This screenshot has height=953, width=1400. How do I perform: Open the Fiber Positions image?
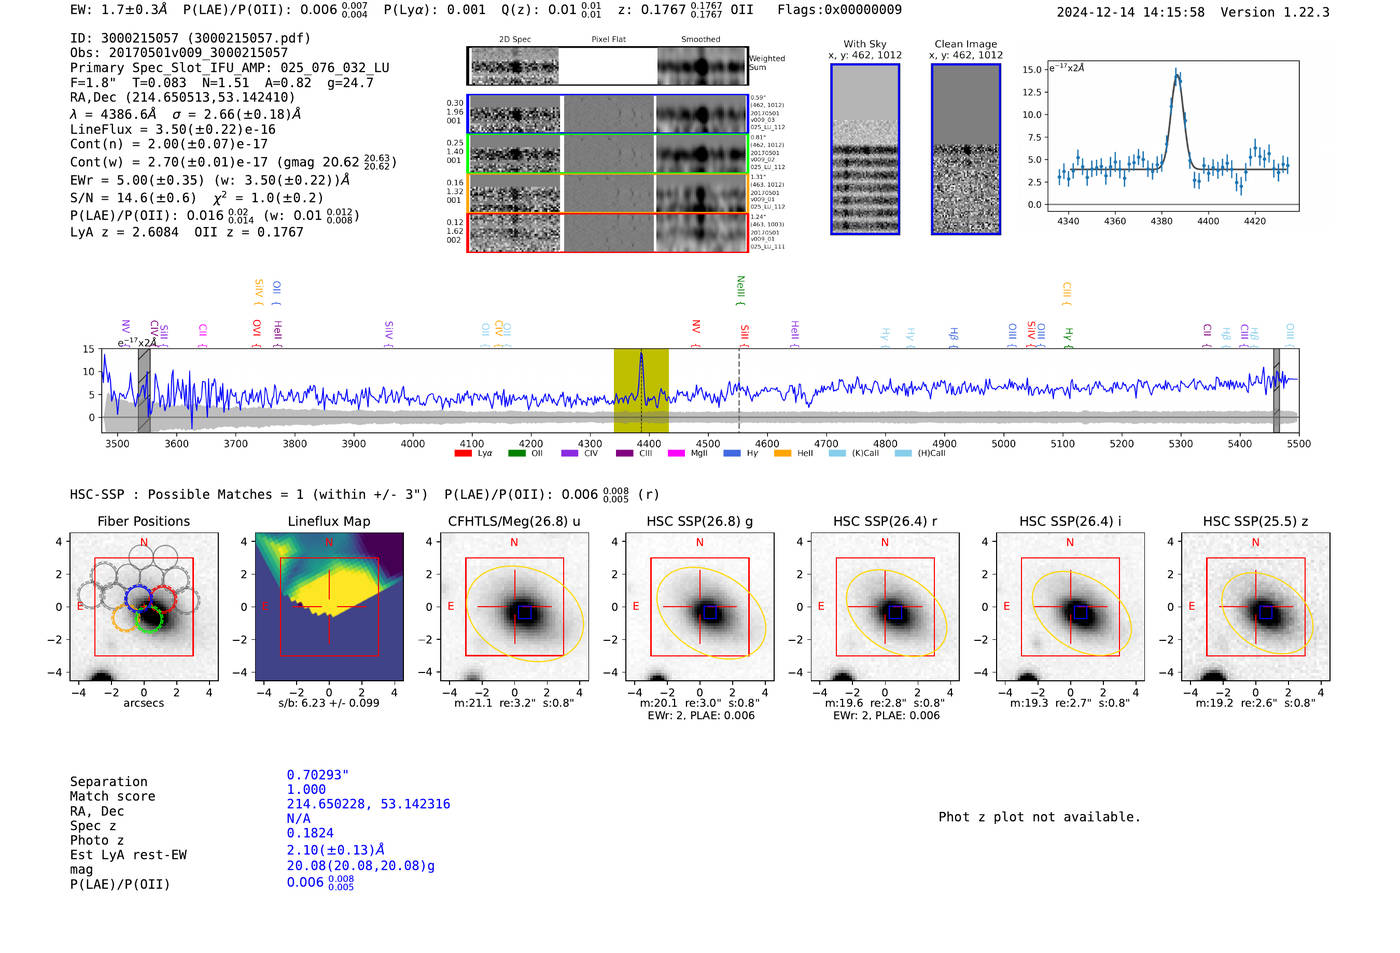pos(144,607)
